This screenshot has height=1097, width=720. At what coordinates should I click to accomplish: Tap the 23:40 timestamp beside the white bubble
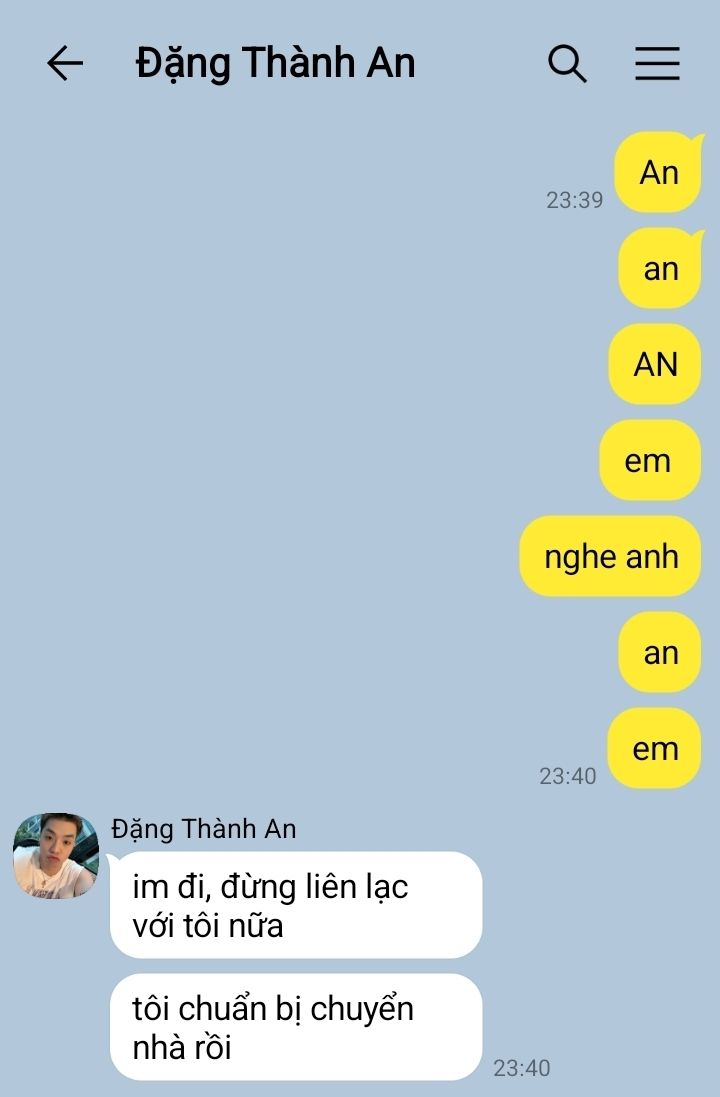click(x=522, y=1068)
